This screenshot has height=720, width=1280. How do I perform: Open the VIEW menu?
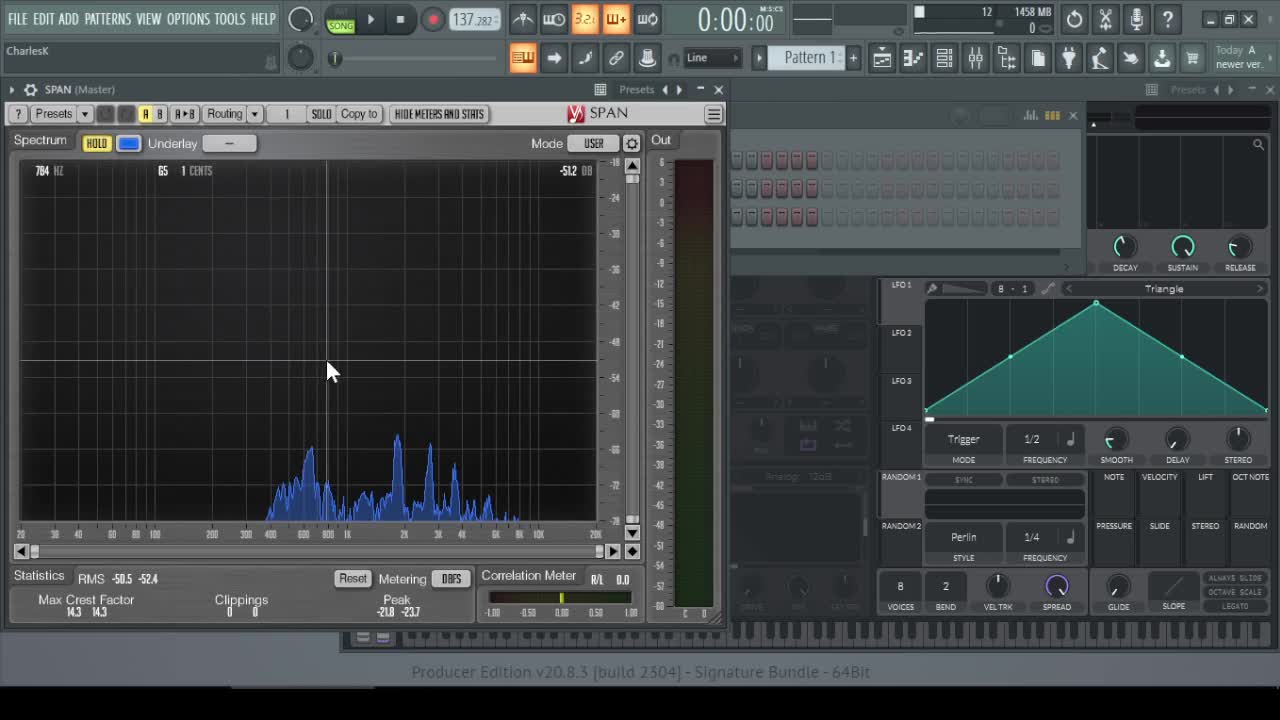(148, 19)
